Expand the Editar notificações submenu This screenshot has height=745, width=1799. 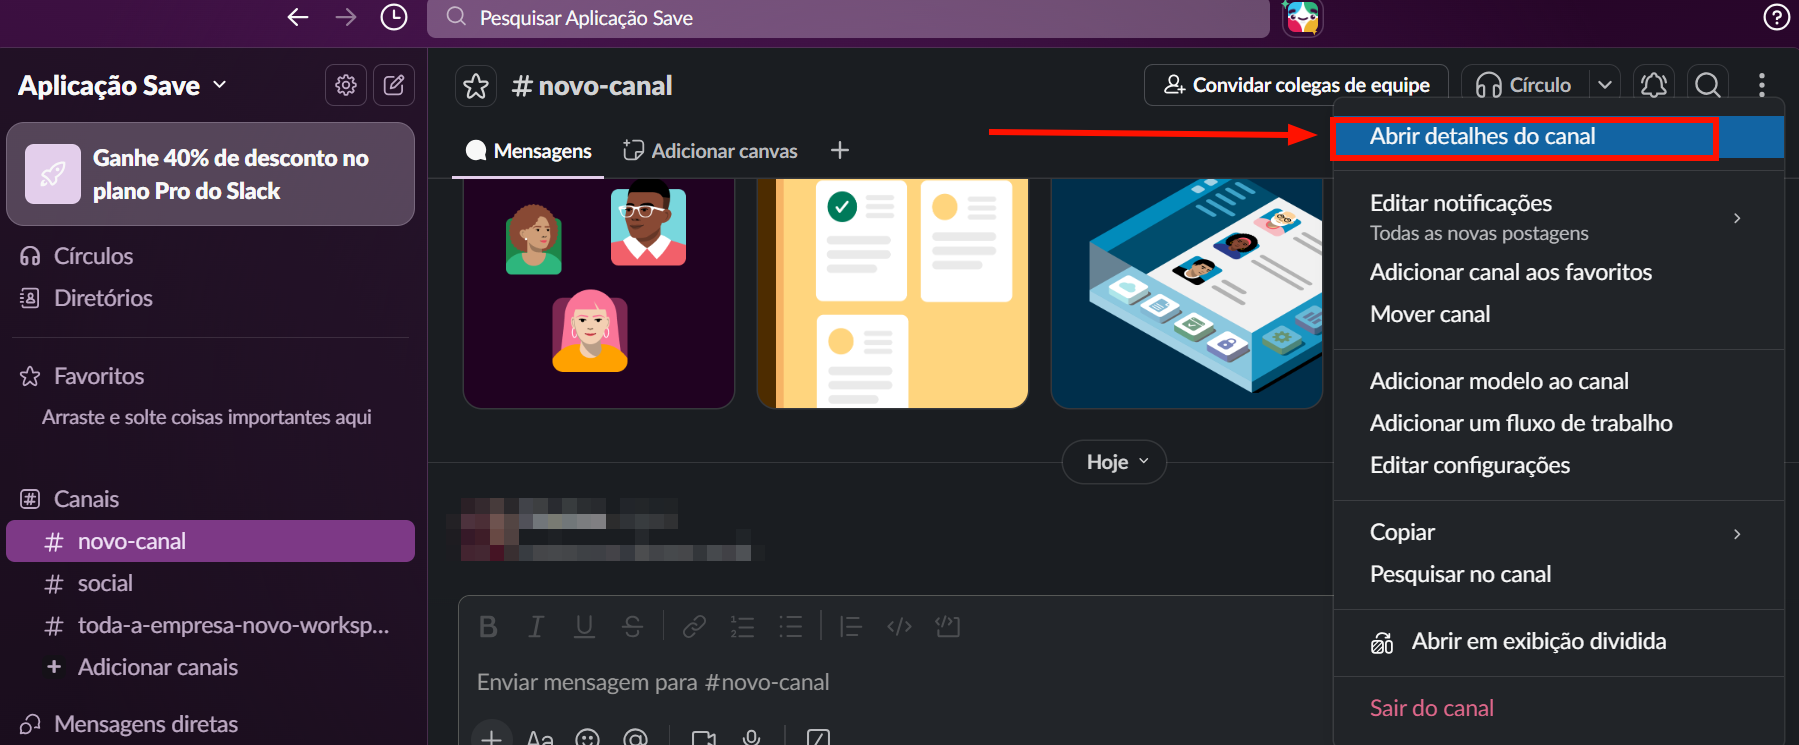(1737, 218)
